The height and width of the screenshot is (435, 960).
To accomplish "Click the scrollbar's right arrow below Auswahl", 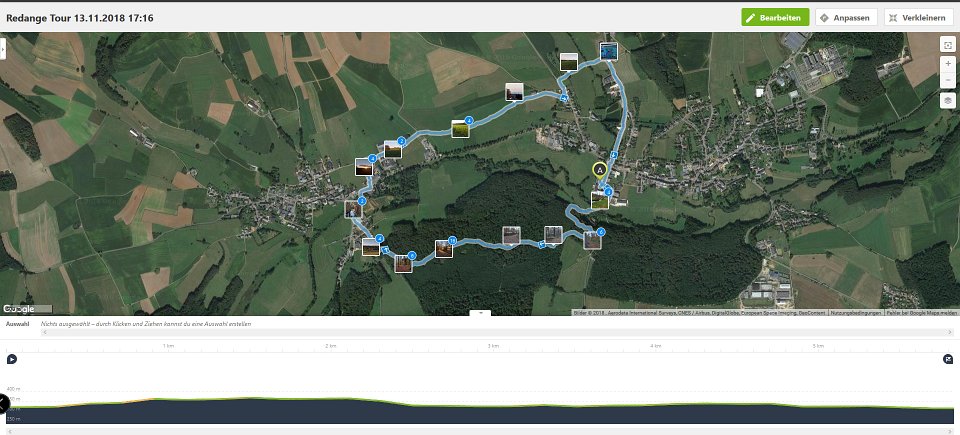I will click(x=950, y=332).
